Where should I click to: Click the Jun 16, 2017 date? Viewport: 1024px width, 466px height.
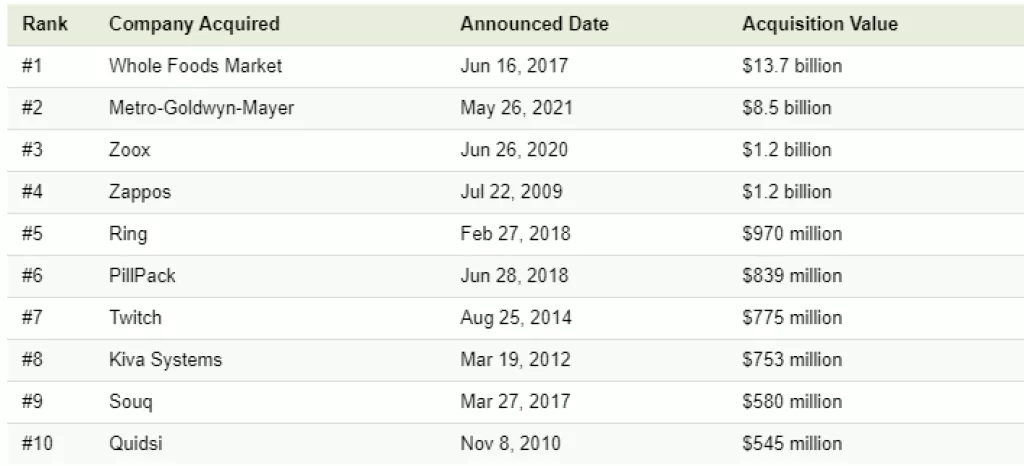(514, 66)
